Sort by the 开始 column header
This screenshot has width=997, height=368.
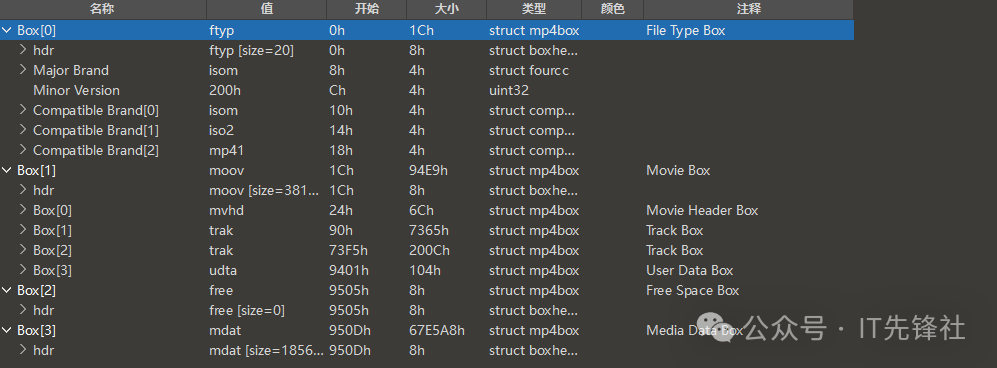[366, 9]
